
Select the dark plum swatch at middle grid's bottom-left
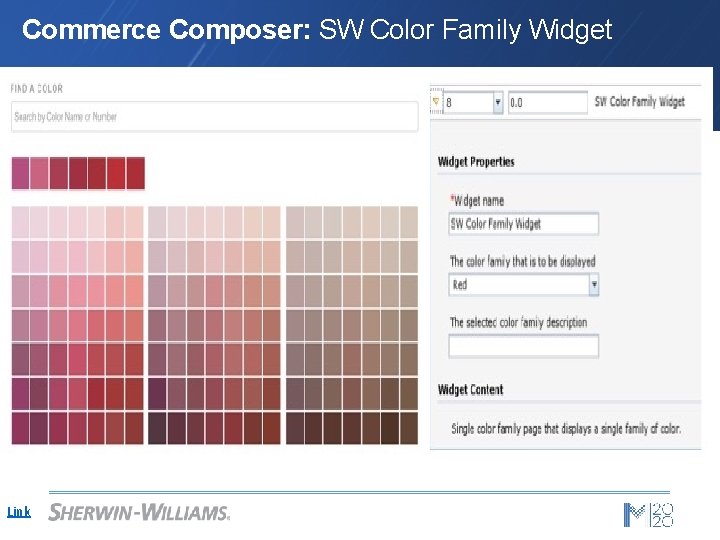[157, 428]
